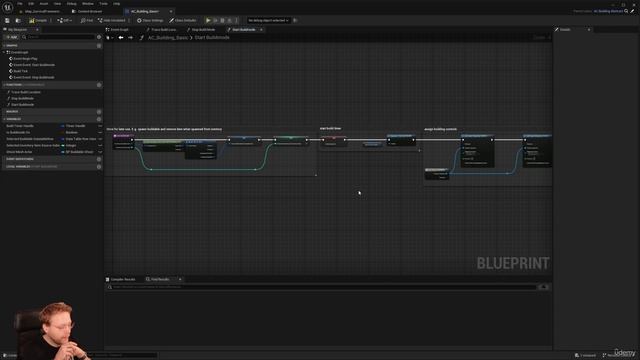Click the Unreal Engine logo icon
This screenshot has width=640, height=360.
(x=7, y=7)
